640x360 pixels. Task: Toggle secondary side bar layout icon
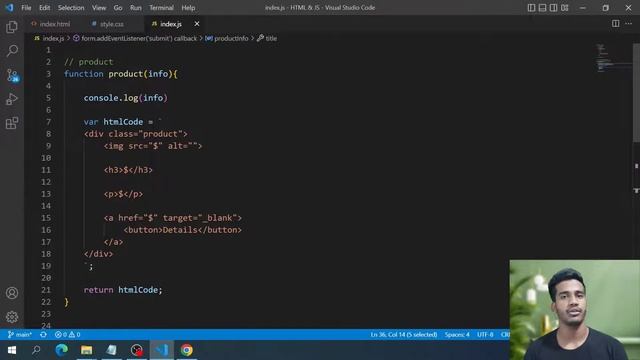click(x=553, y=7)
